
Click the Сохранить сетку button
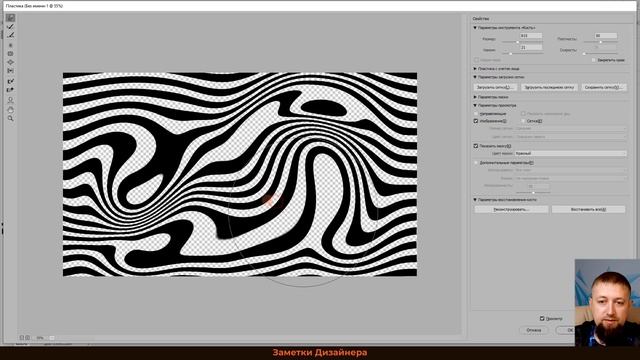tap(604, 87)
